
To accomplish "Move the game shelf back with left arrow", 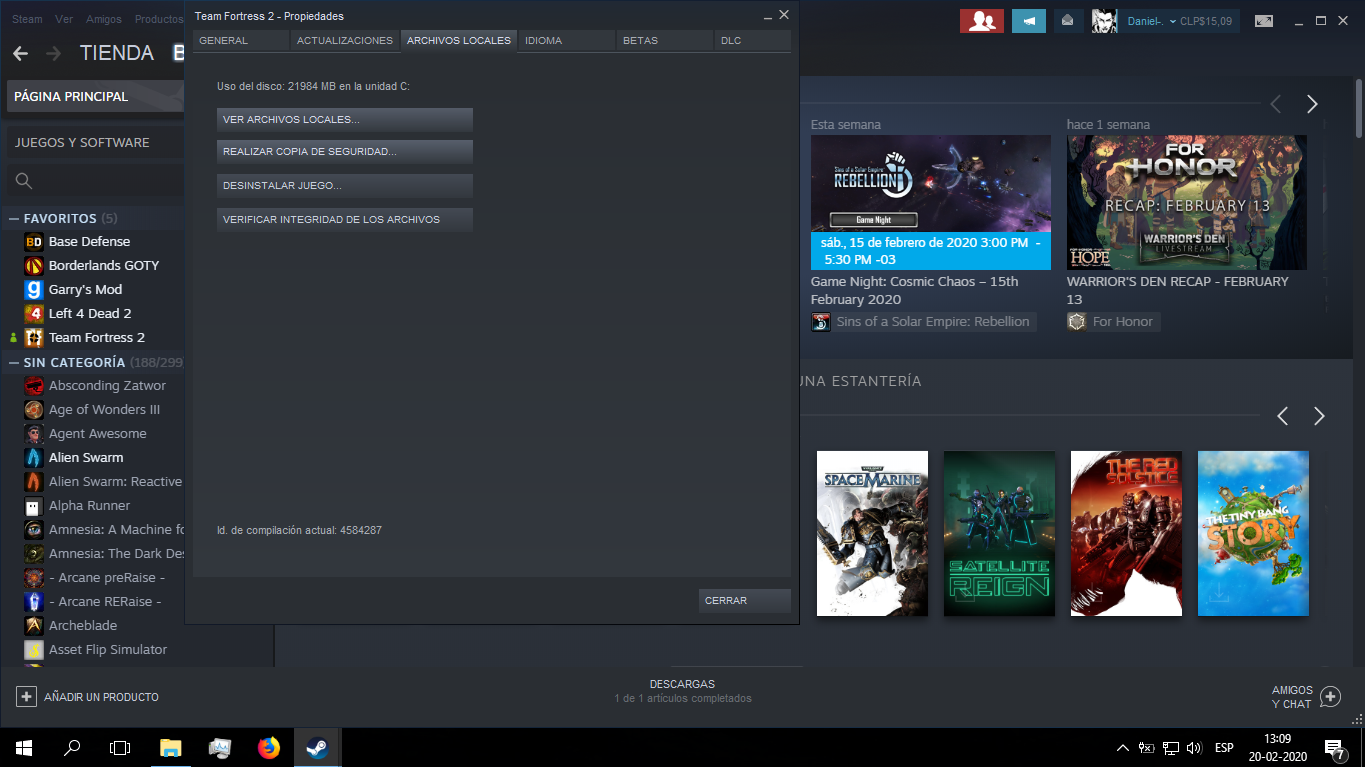I will (x=1283, y=416).
